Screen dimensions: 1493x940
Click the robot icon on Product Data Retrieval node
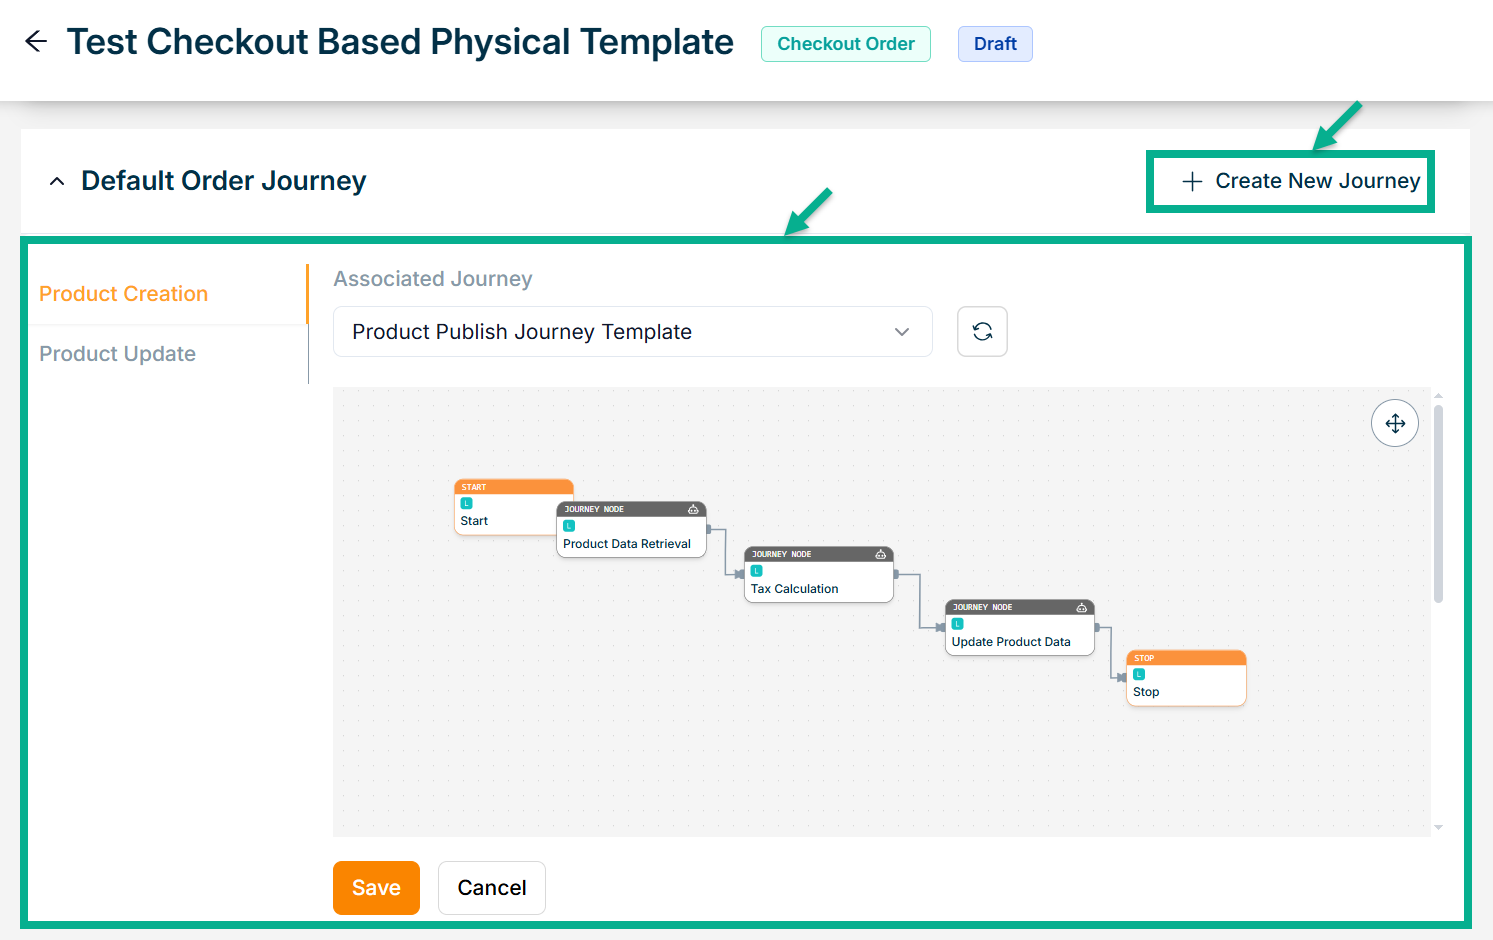(x=693, y=509)
